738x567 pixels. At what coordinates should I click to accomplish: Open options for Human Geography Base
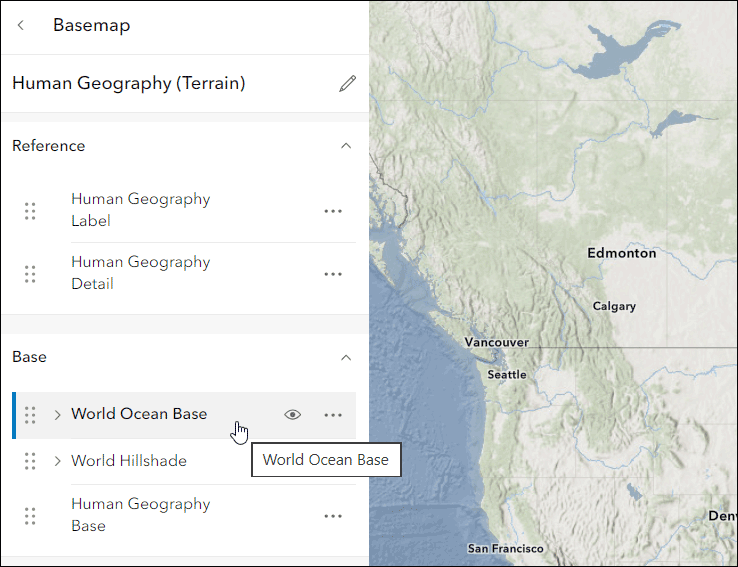(333, 516)
